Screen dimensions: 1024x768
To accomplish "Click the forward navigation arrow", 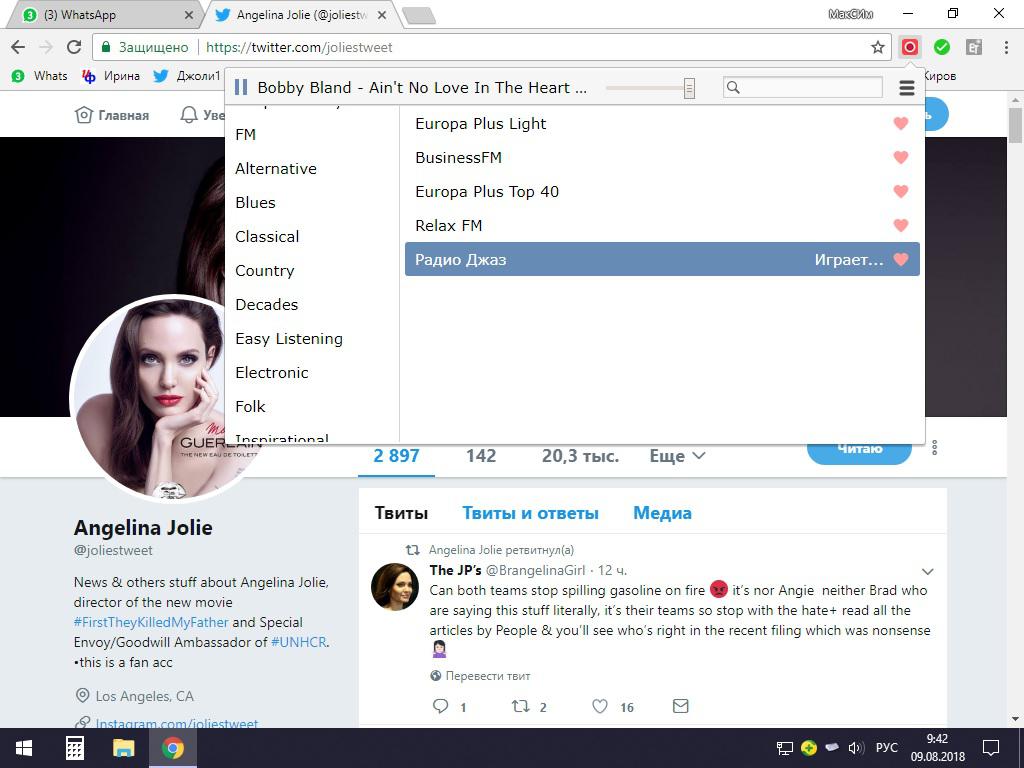I will pos(46,47).
